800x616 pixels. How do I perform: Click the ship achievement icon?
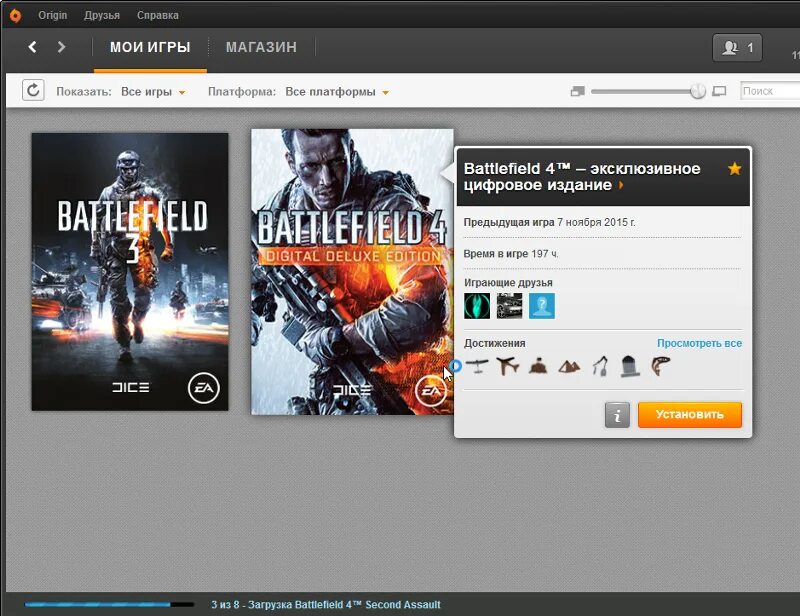(x=538, y=366)
